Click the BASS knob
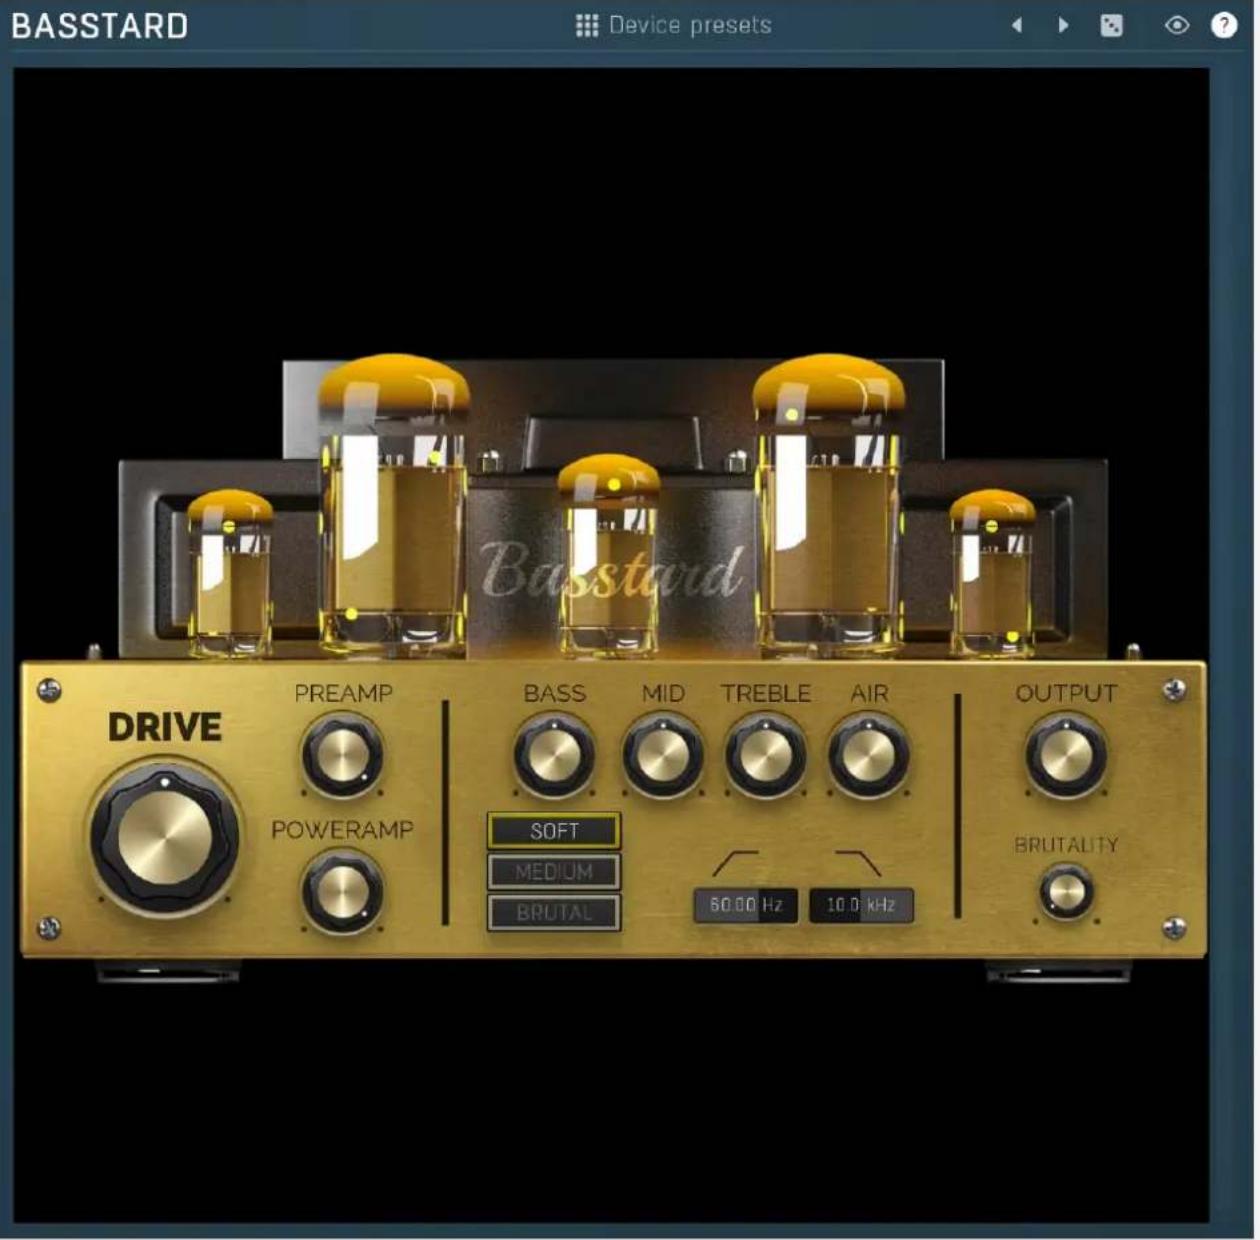Screen dimensions: 1260x1240 point(554,756)
